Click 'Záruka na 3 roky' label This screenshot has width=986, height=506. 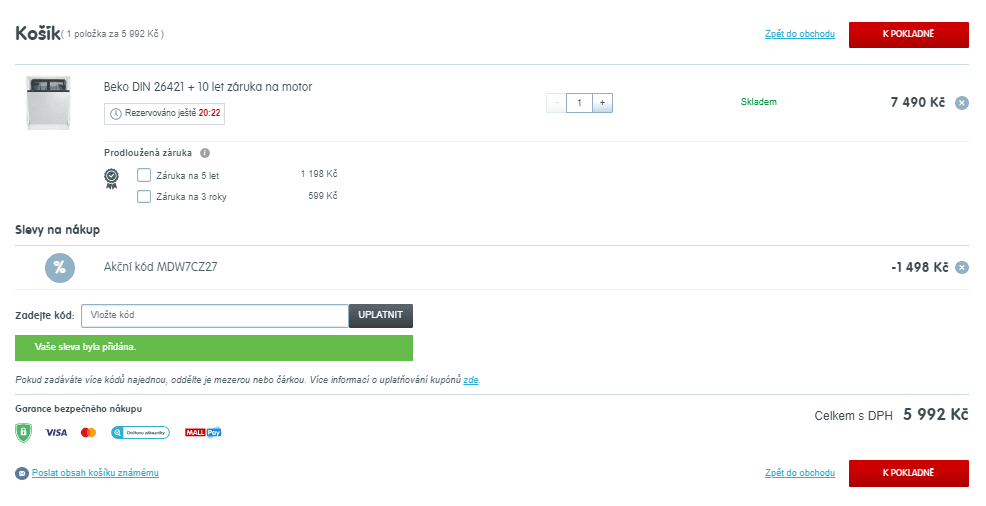point(191,197)
